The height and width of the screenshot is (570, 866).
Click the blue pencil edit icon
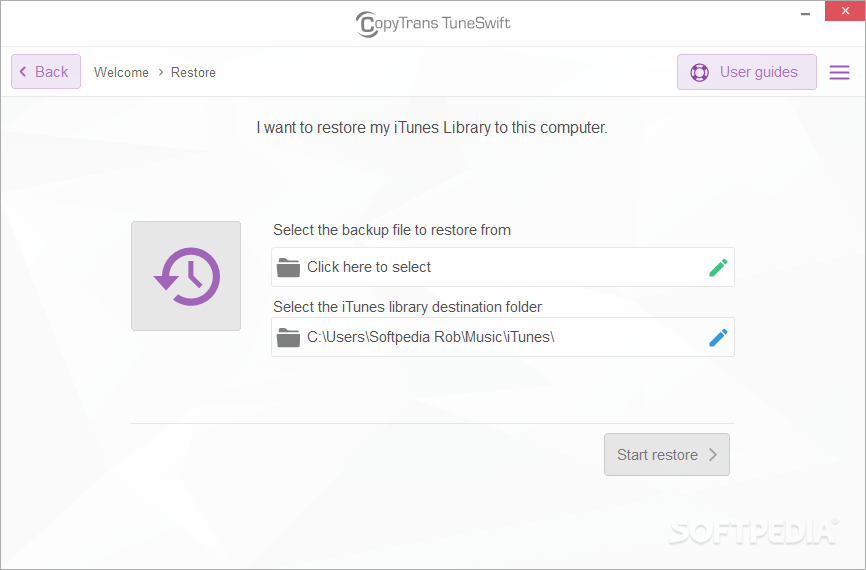point(718,337)
